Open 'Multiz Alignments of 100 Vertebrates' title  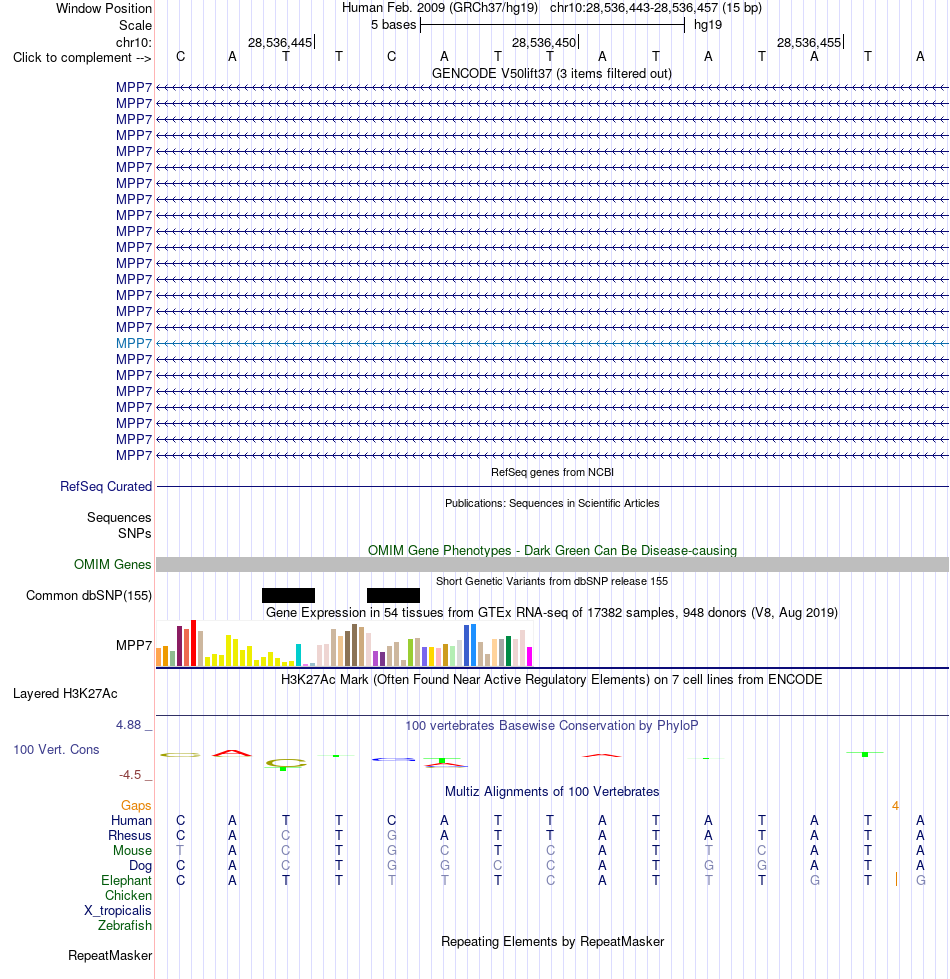pos(552,792)
